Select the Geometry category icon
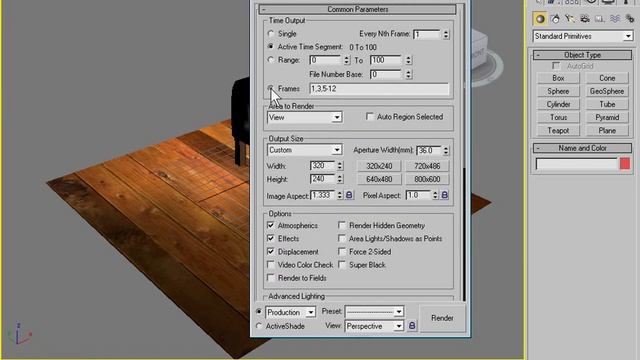Image resolution: width=640 pixels, height=360 pixels. coord(540,19)
